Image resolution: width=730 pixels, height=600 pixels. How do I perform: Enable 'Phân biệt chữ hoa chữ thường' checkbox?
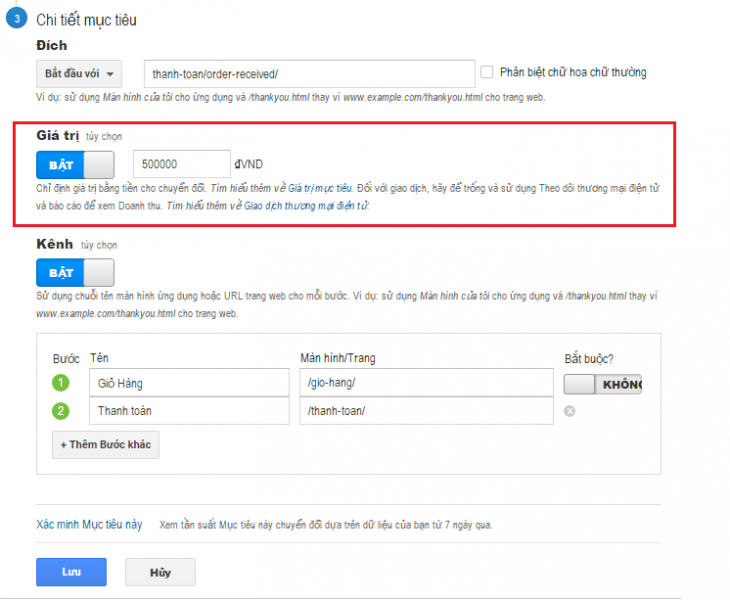pyautogui.click(x=487, y=72)
